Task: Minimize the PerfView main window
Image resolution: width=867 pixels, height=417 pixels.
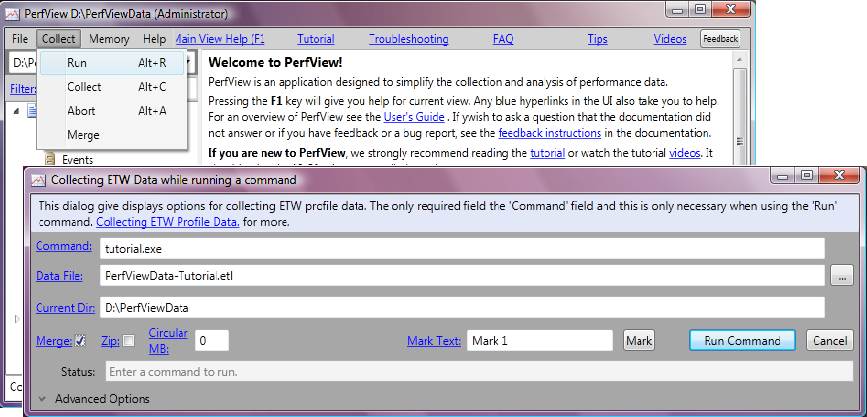Action: click(678, 9)
